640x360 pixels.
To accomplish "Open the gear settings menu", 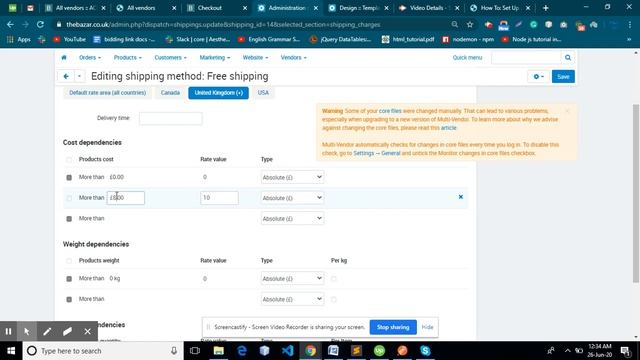I will (538, 76).
